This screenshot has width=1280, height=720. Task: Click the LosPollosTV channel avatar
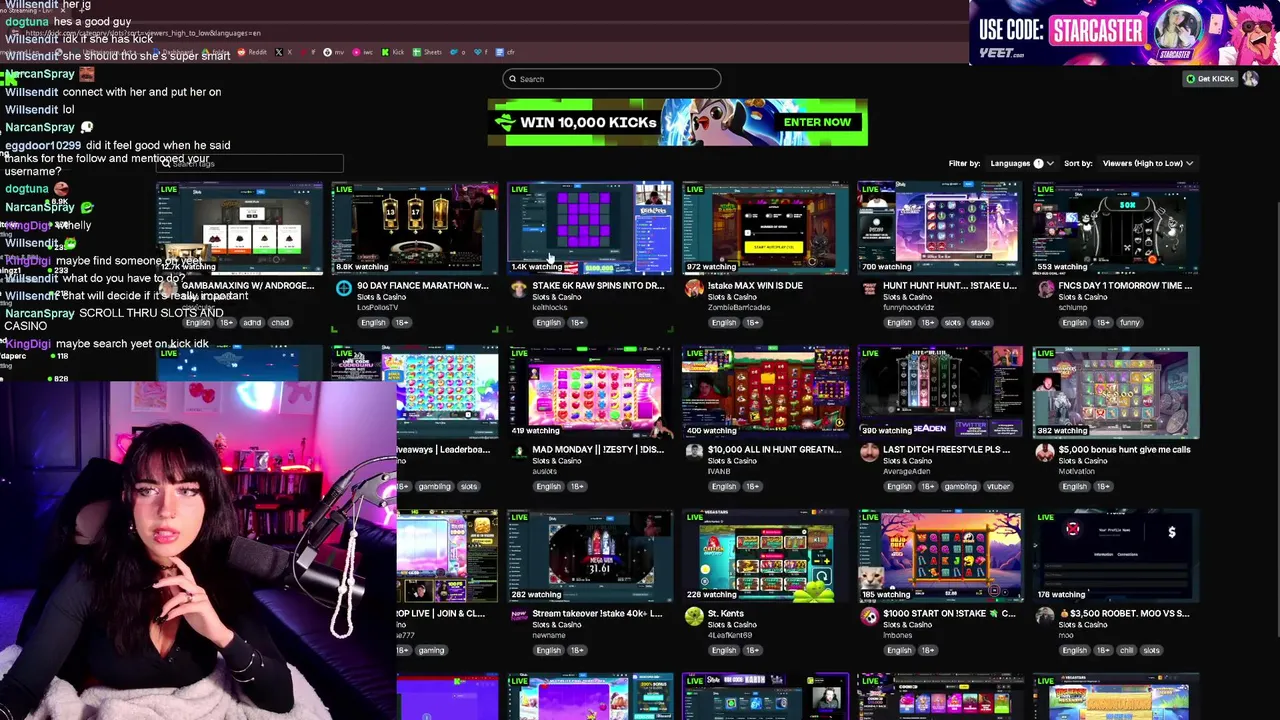click(x=343, y=289)
